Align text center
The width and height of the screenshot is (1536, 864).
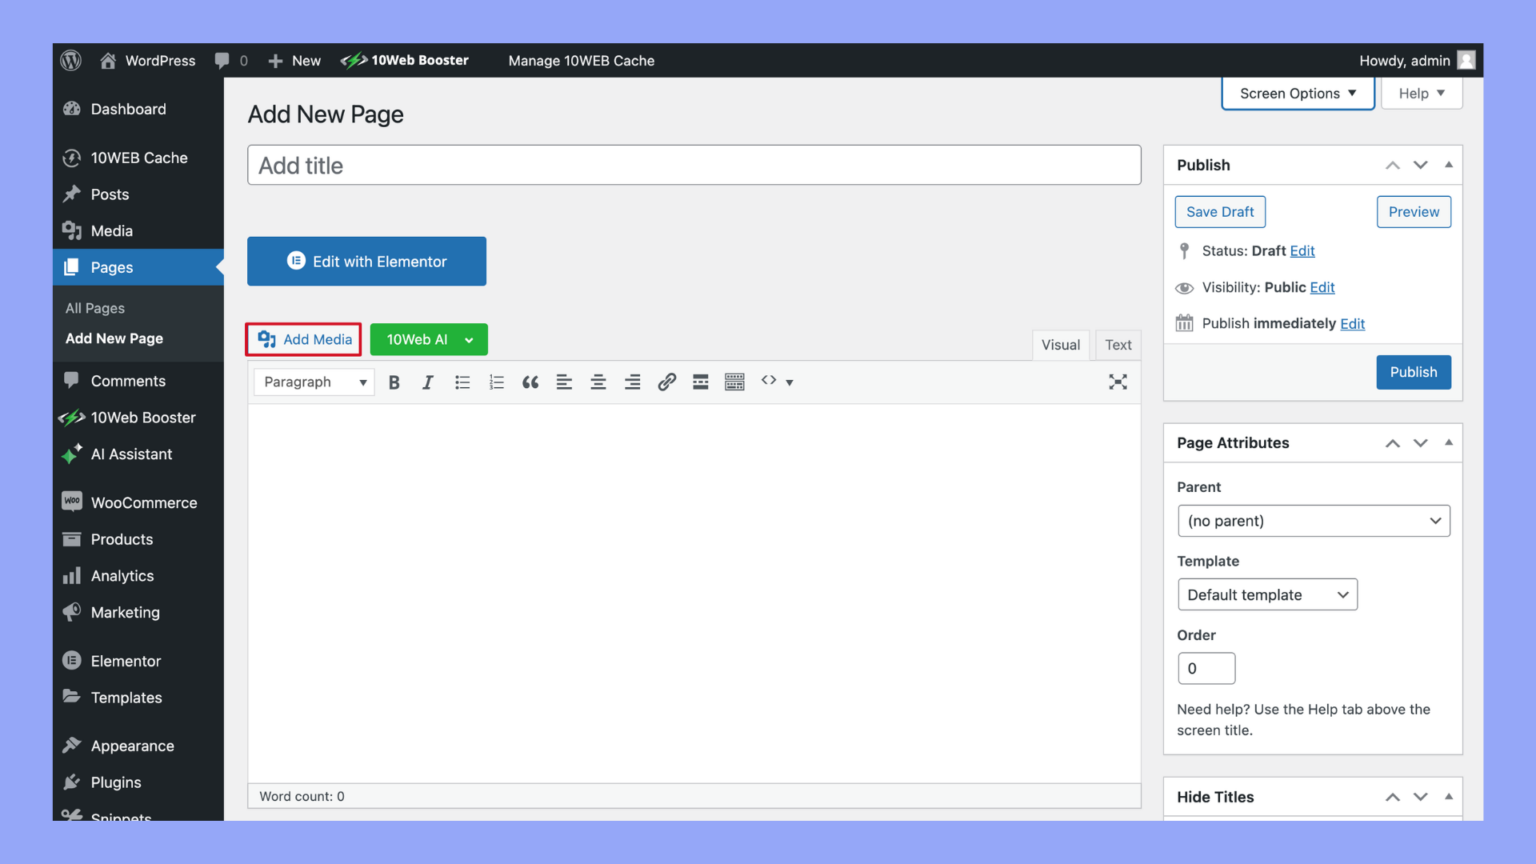pyautogui.click(x=598, y=381)
